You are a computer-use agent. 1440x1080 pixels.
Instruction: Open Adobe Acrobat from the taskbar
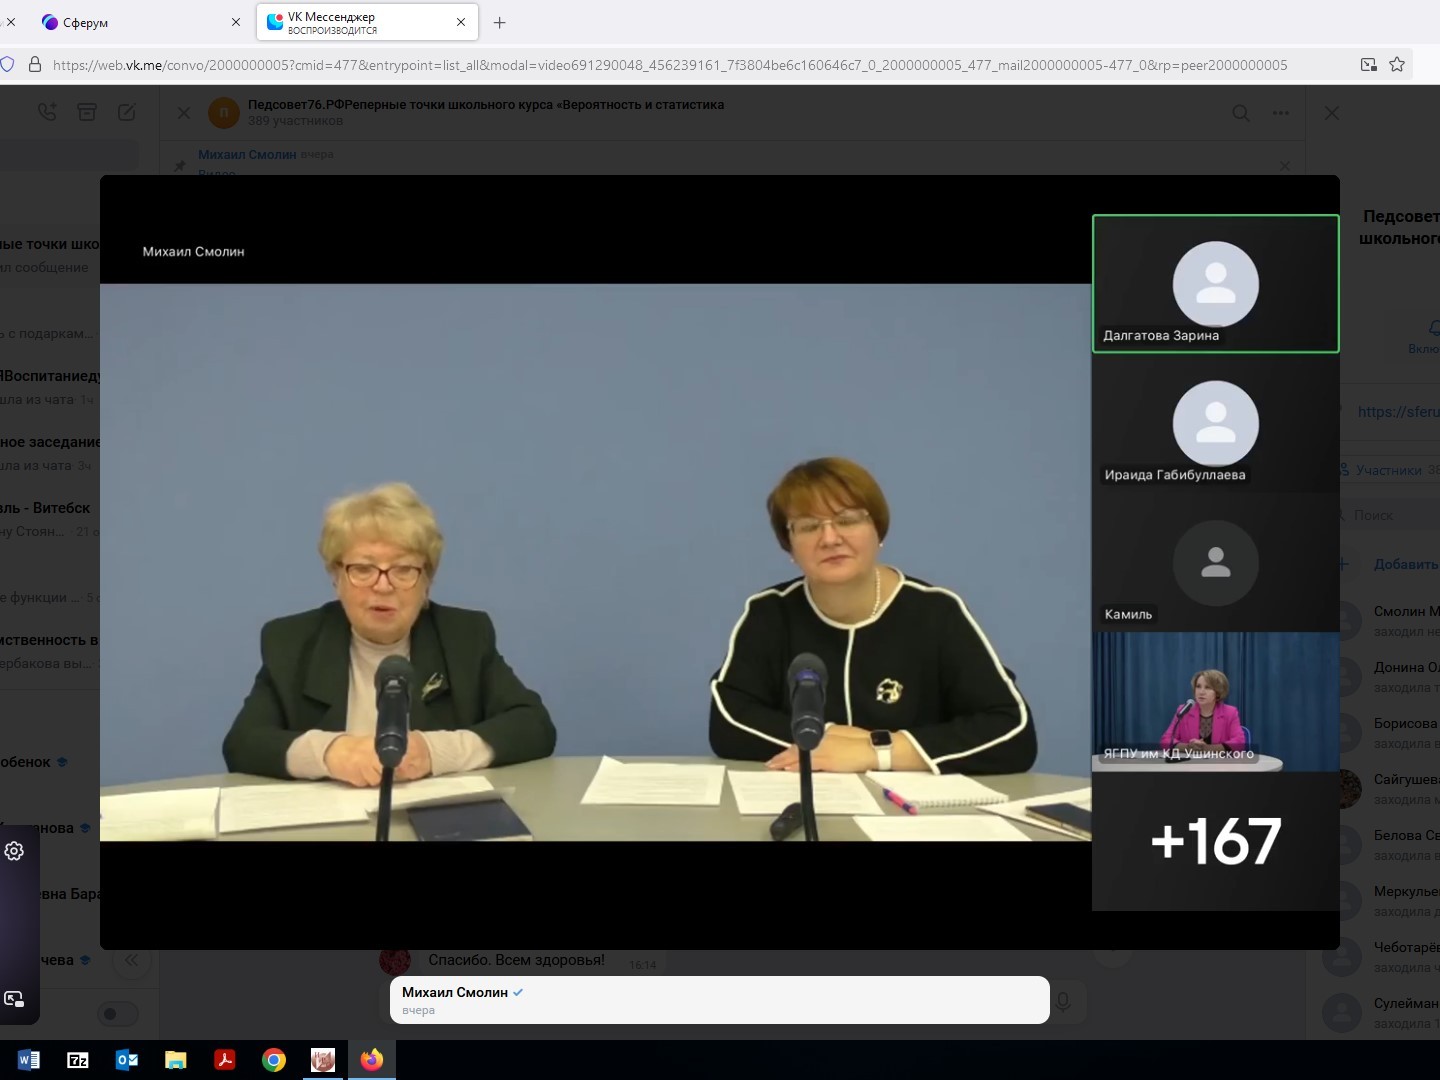tap(225, 1060)
